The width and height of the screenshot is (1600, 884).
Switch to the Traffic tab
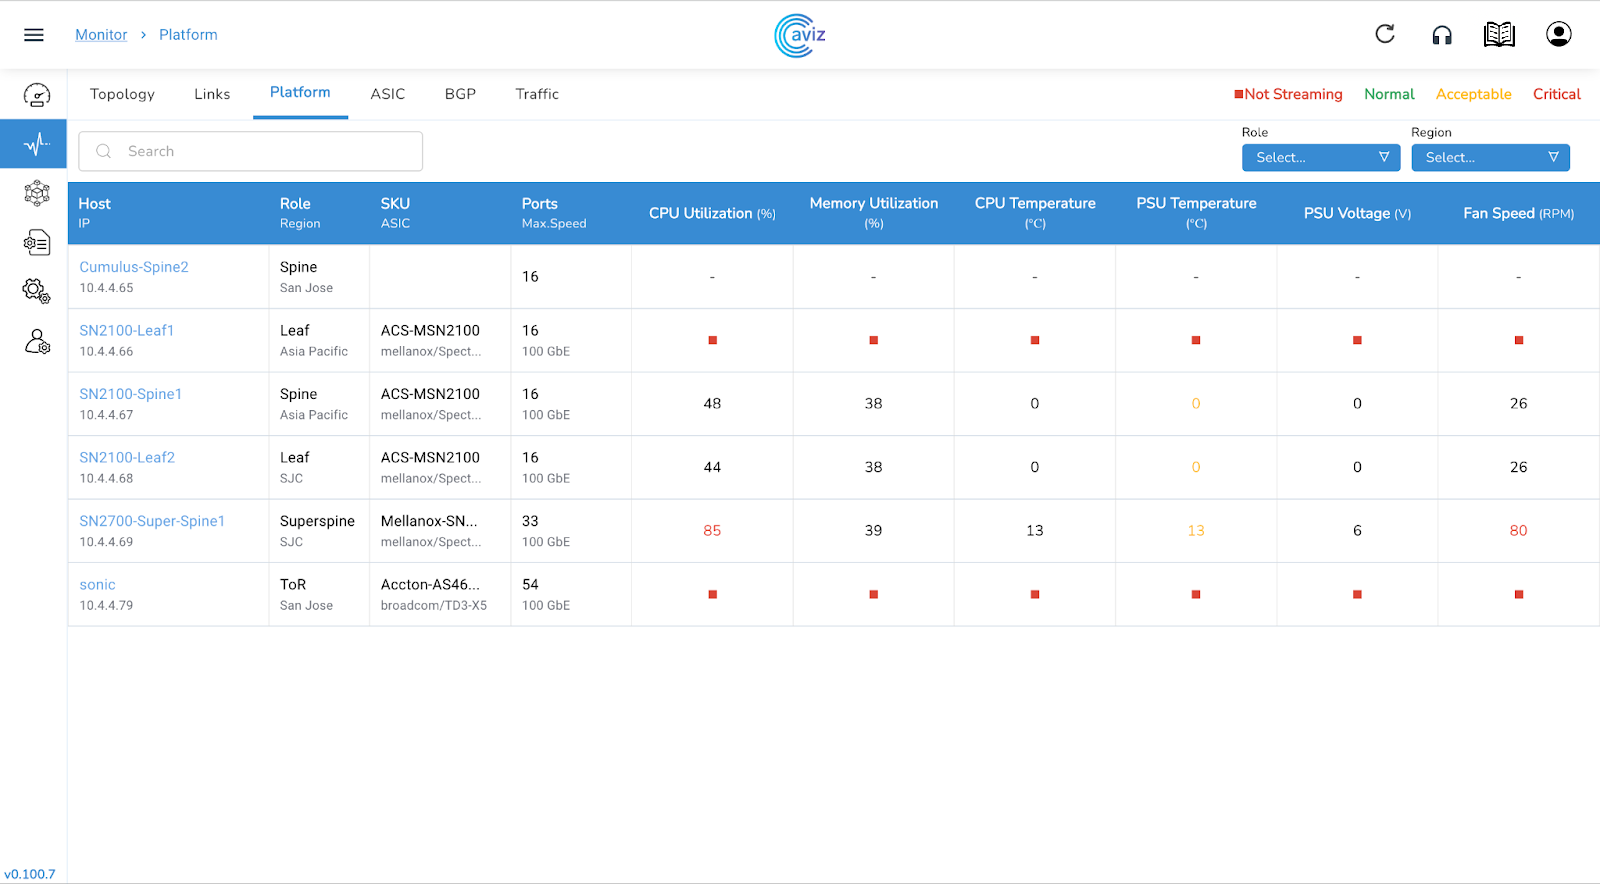537,94
